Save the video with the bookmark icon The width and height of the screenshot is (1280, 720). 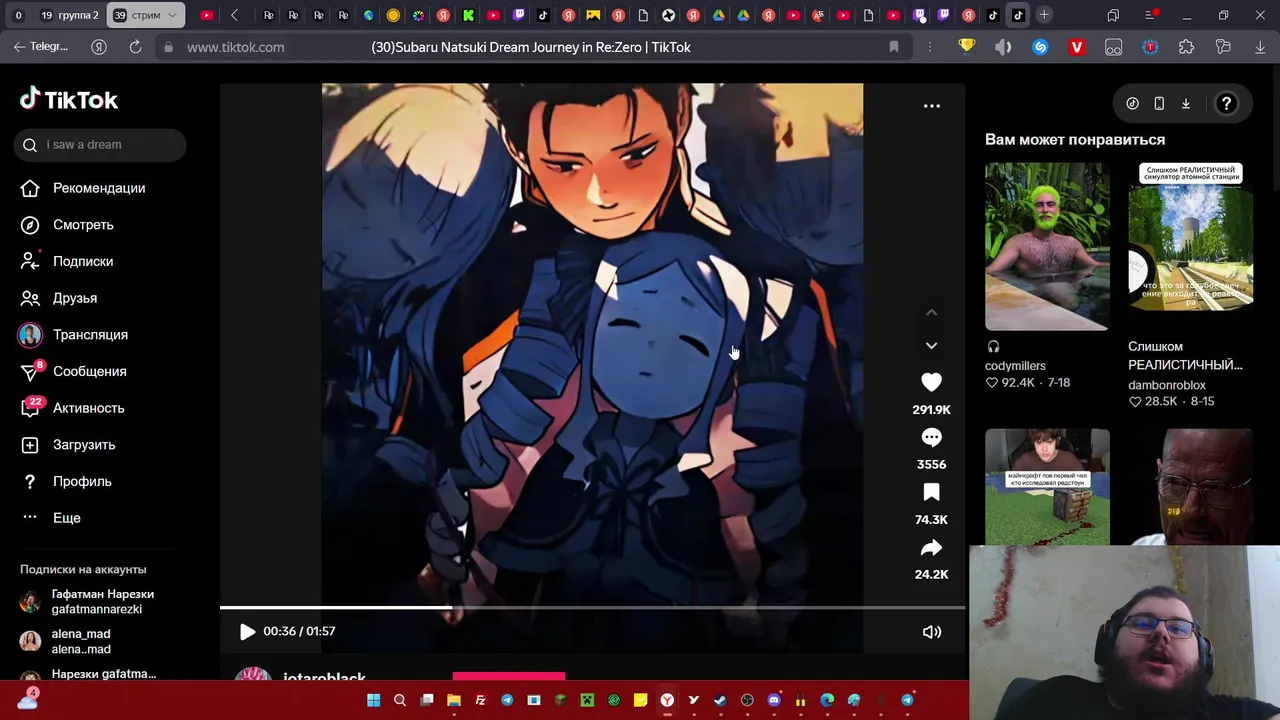(931, 492)
